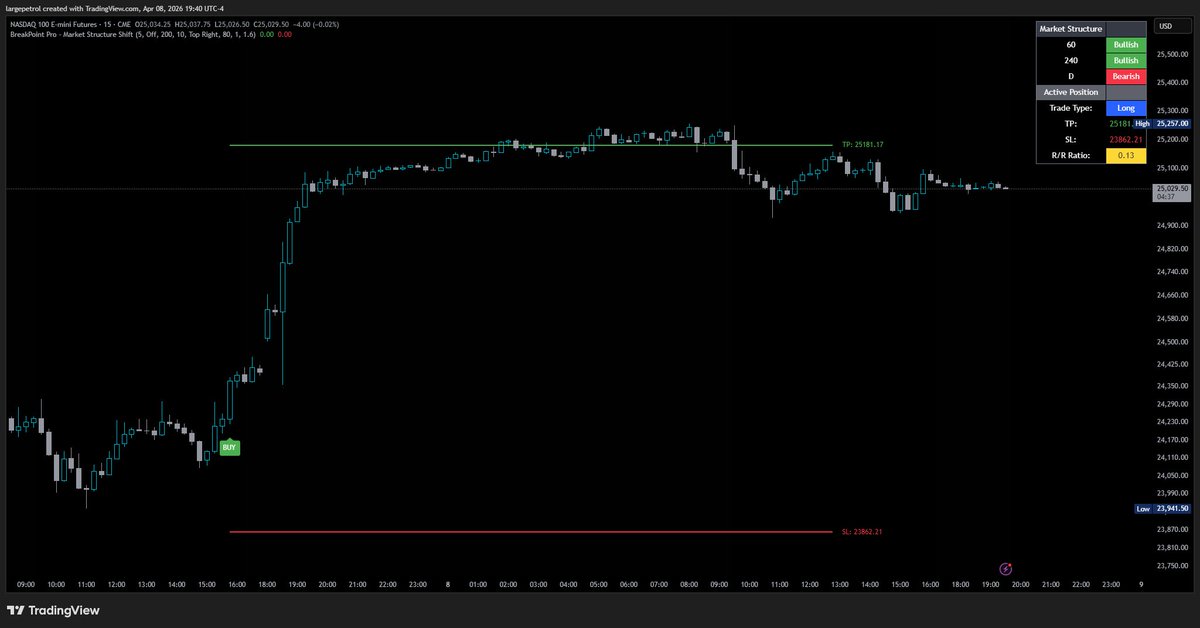The width and height of the screenshot is (1200, 628).
Task: Click the SL: 23862.21 line label
Action: [862, 531]
